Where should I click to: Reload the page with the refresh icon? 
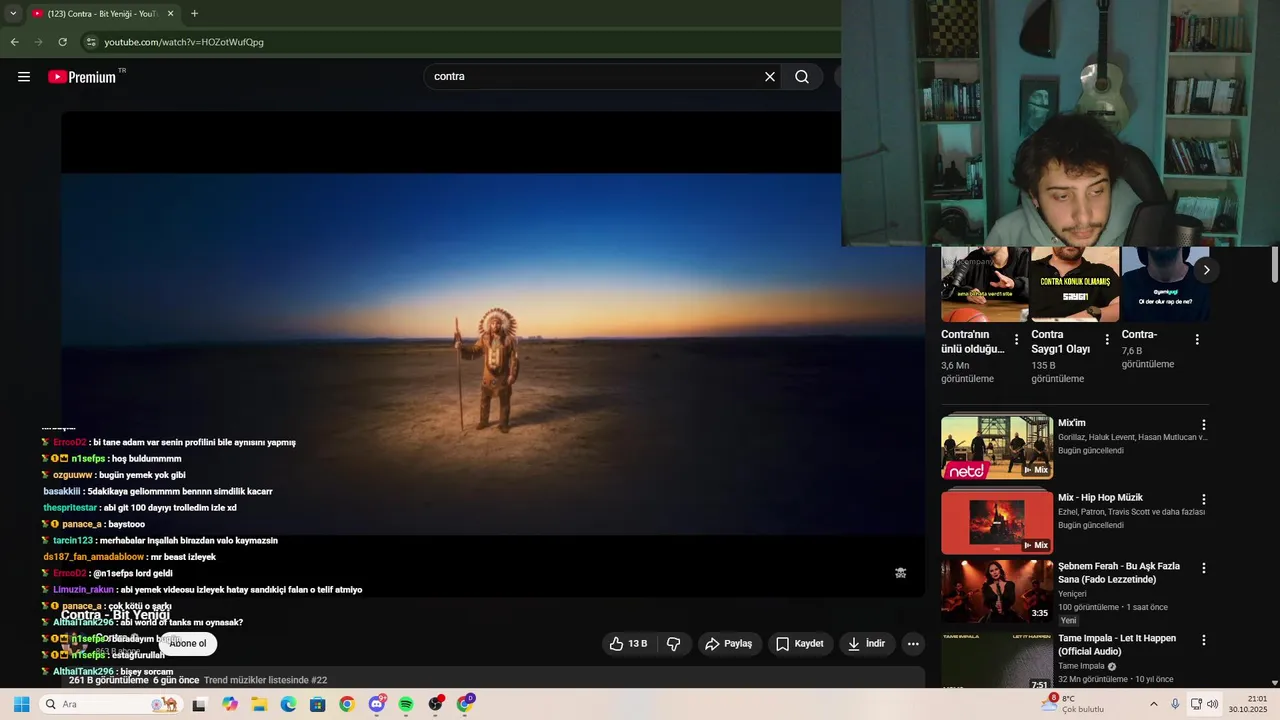(62, 42)
